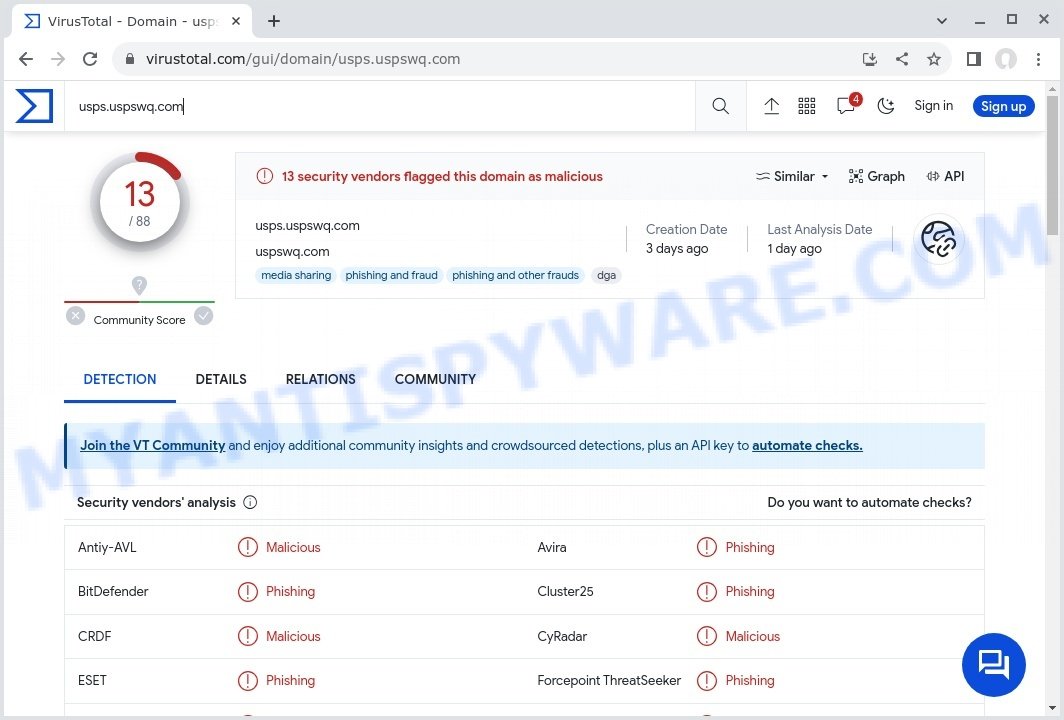Screen dimensions: 1064x720
Task: Click the BitDefender Phishing result
Action: pyautogui.click(x=290, y=592)
